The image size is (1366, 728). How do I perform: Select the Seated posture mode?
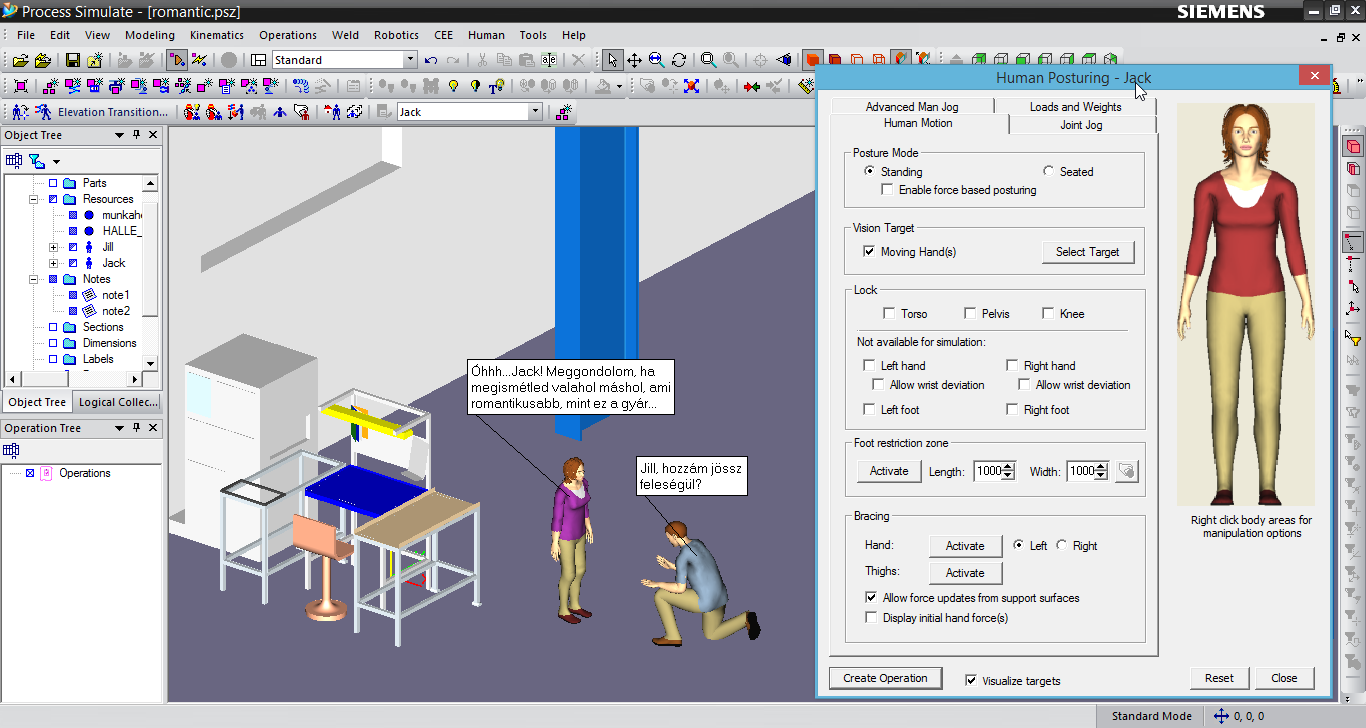(x=1049, y=172)
